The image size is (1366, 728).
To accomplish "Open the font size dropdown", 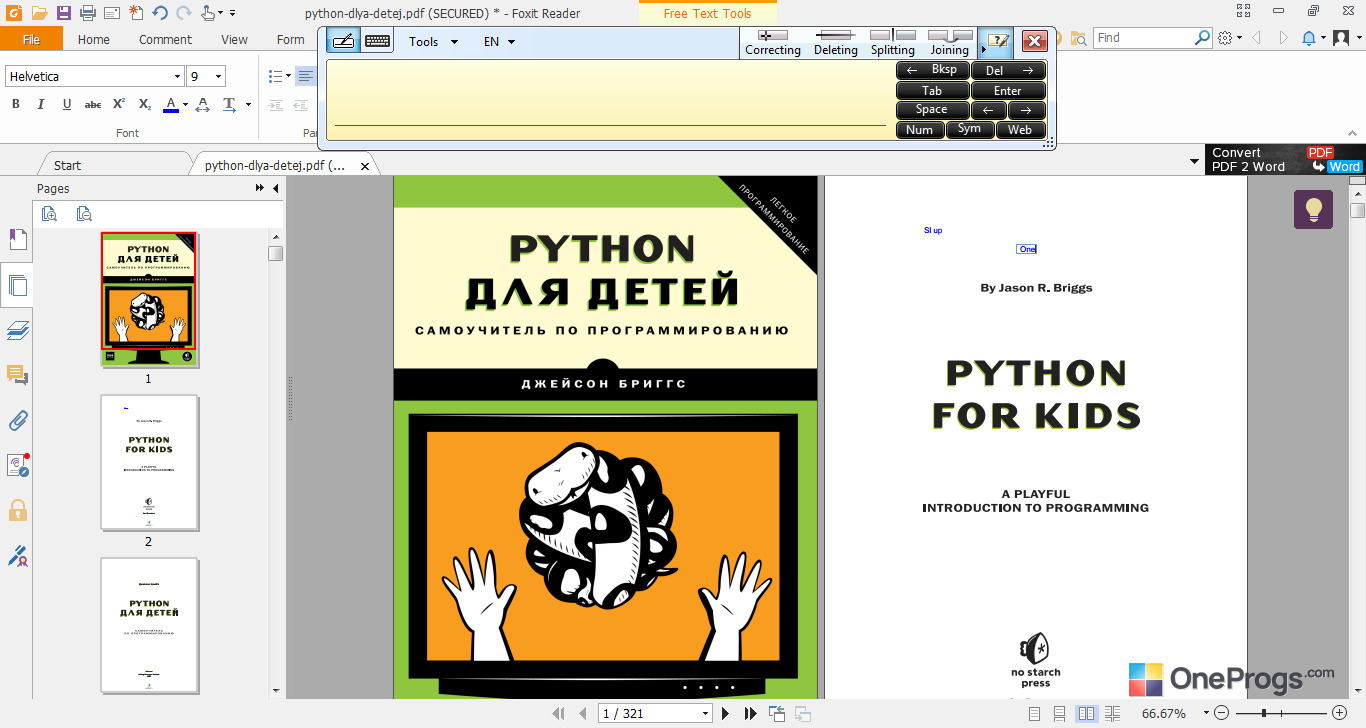I will point(218,76).
